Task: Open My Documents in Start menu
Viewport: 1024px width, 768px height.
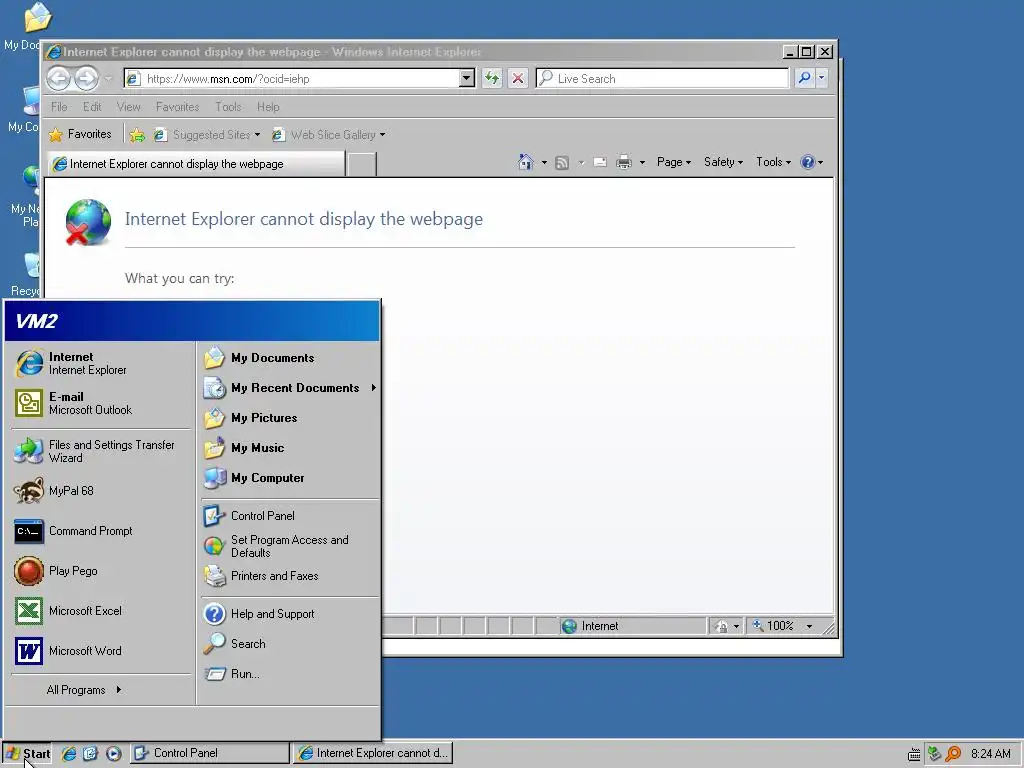Action: 289,358
